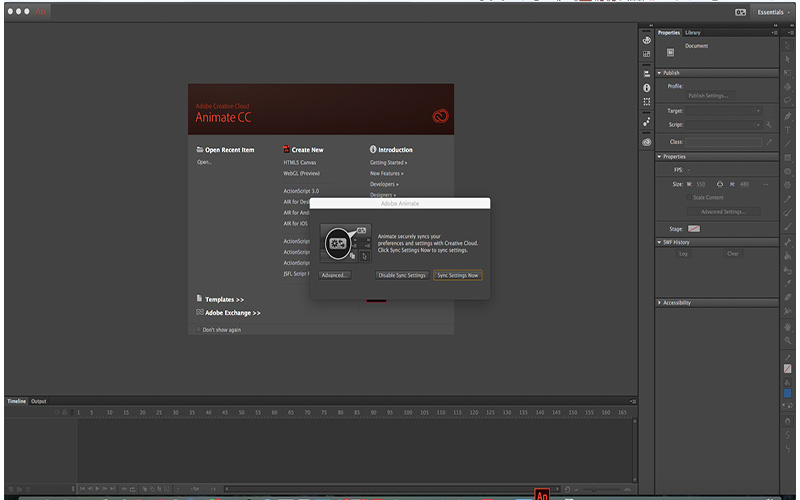Select the Free Transform tool
Screen dimensions: 800x500
coord(787,73)
